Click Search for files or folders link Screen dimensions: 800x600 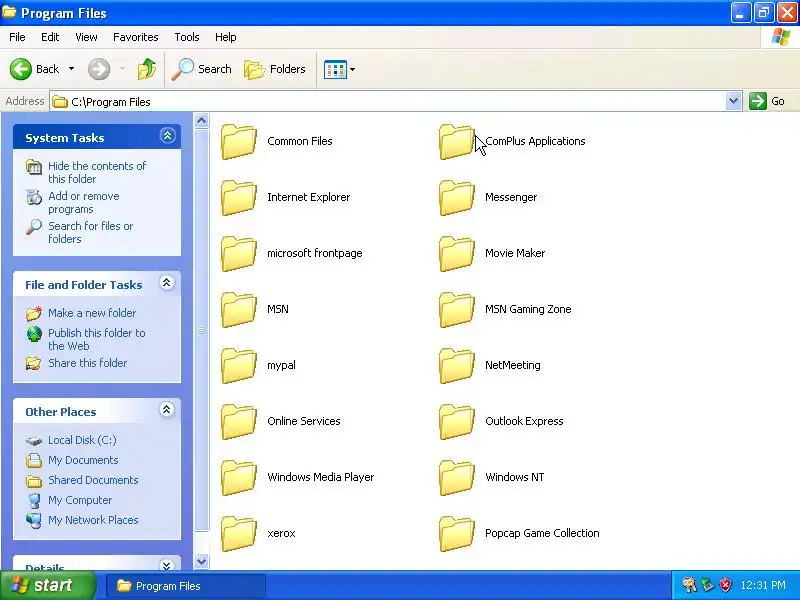pos(90,232)
